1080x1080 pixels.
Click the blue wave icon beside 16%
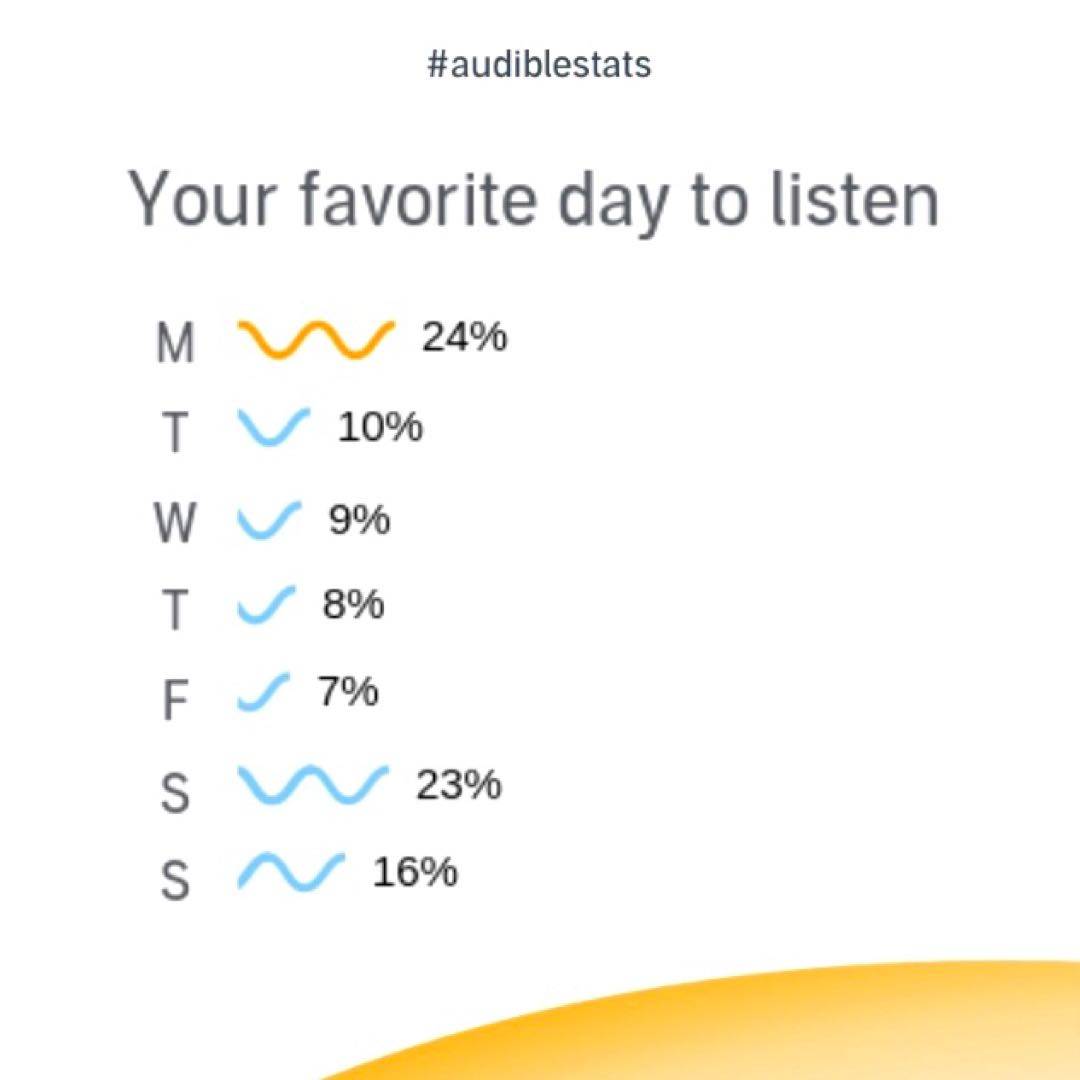click(x=291, y=872)
